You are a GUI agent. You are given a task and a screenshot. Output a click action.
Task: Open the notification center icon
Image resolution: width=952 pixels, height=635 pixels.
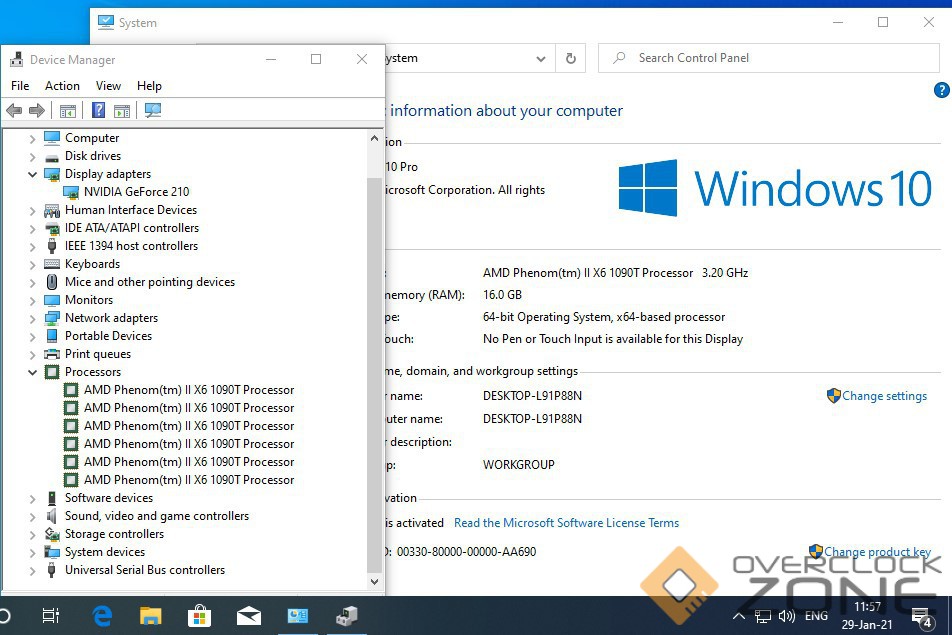coord(922,617)
